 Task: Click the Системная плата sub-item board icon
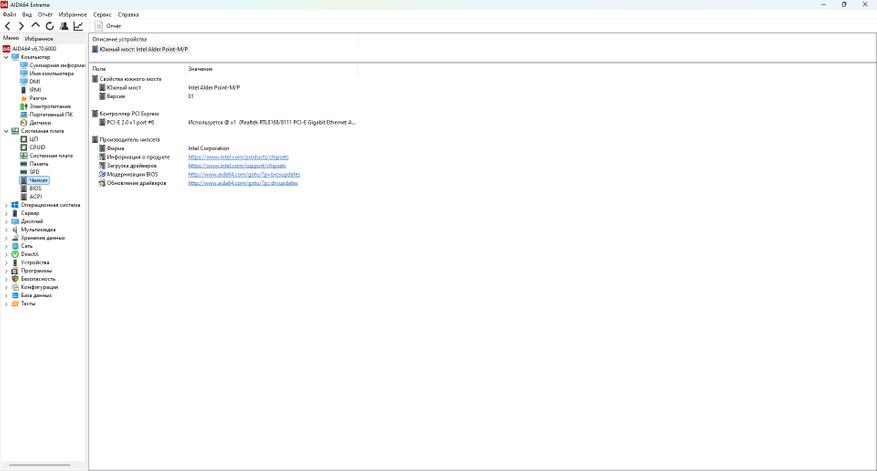pyautogui.click(x=23, y=156)
